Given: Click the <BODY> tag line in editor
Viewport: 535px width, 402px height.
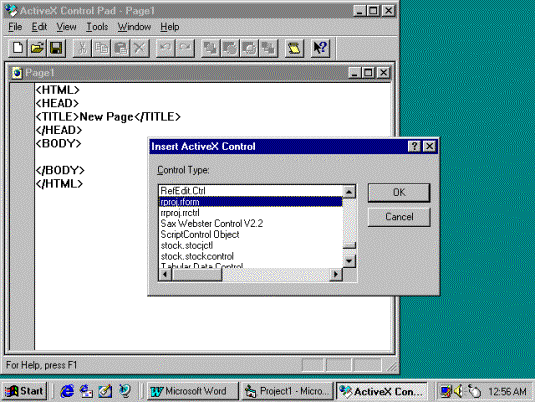Looking at the screenshot, I should [58, 144].
